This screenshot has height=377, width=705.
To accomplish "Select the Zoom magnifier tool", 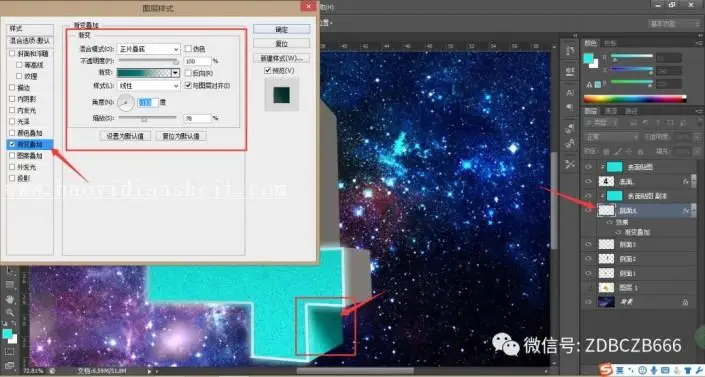I will tap(9, 312).
